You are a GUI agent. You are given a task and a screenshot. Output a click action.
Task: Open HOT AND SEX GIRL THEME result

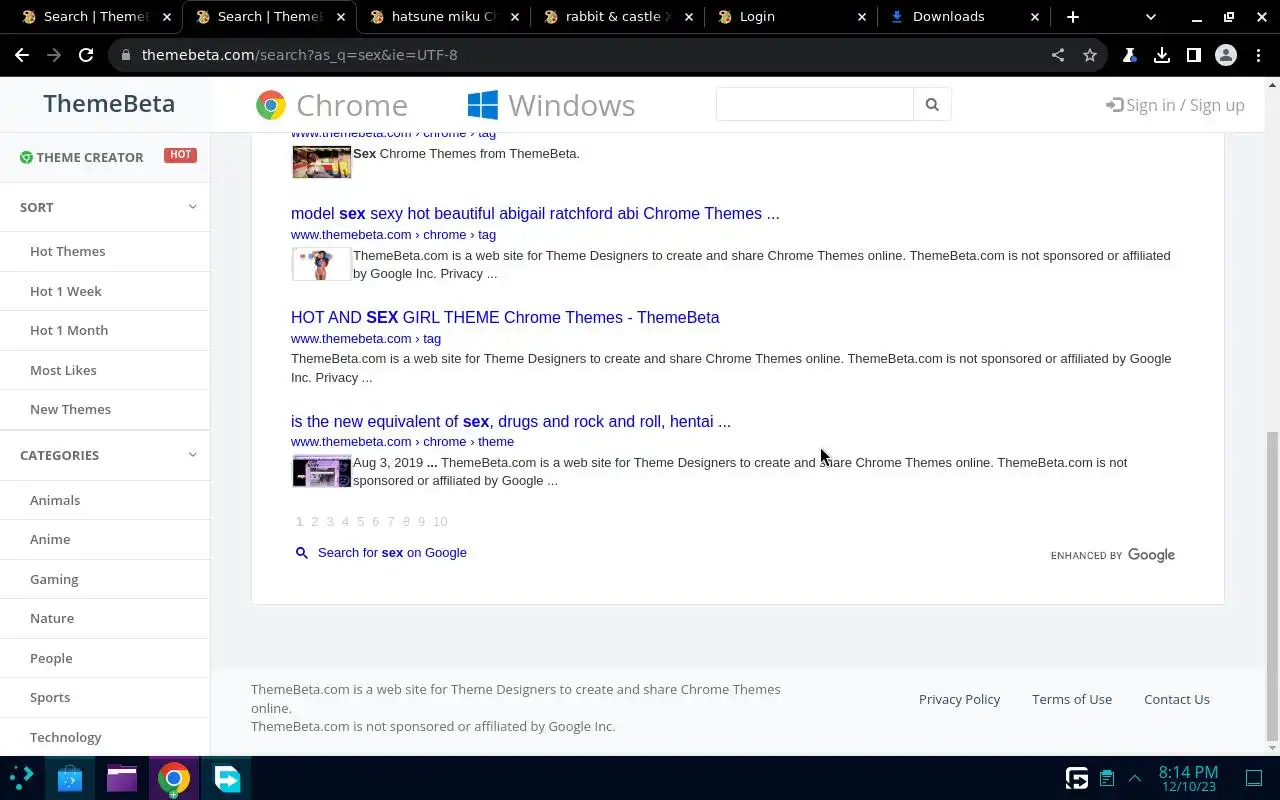click(x=505, y=317)
